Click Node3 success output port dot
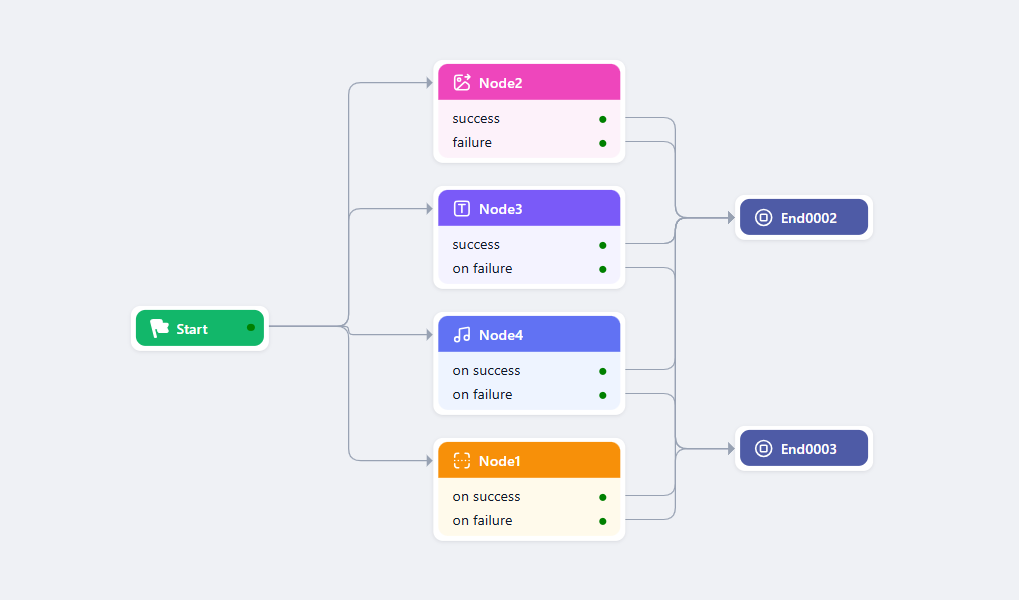1019x600 pixels. (603, 245)
